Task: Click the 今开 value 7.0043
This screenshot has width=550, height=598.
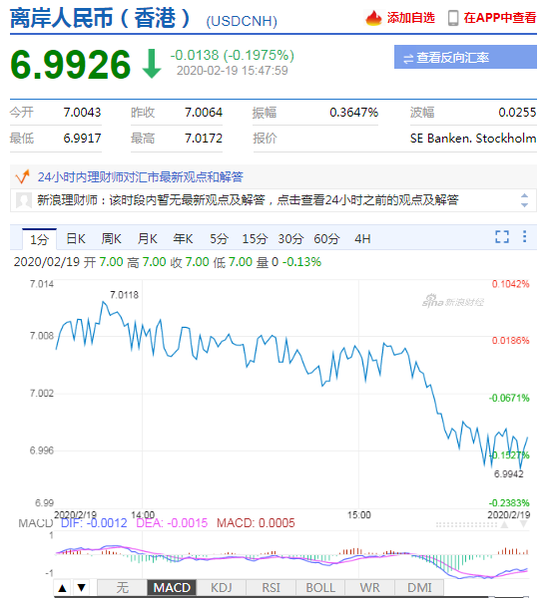Action: (x=82, y=113)
